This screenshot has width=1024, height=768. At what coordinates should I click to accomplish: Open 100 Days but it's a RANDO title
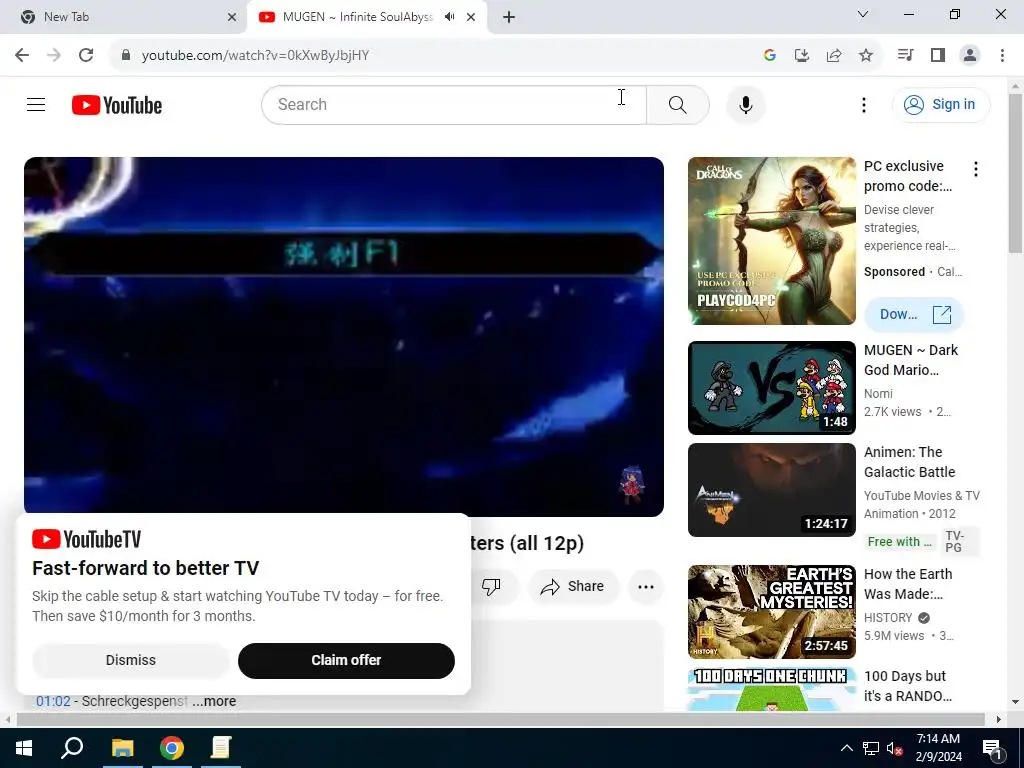pyautogui.click(x=907, y=686)
